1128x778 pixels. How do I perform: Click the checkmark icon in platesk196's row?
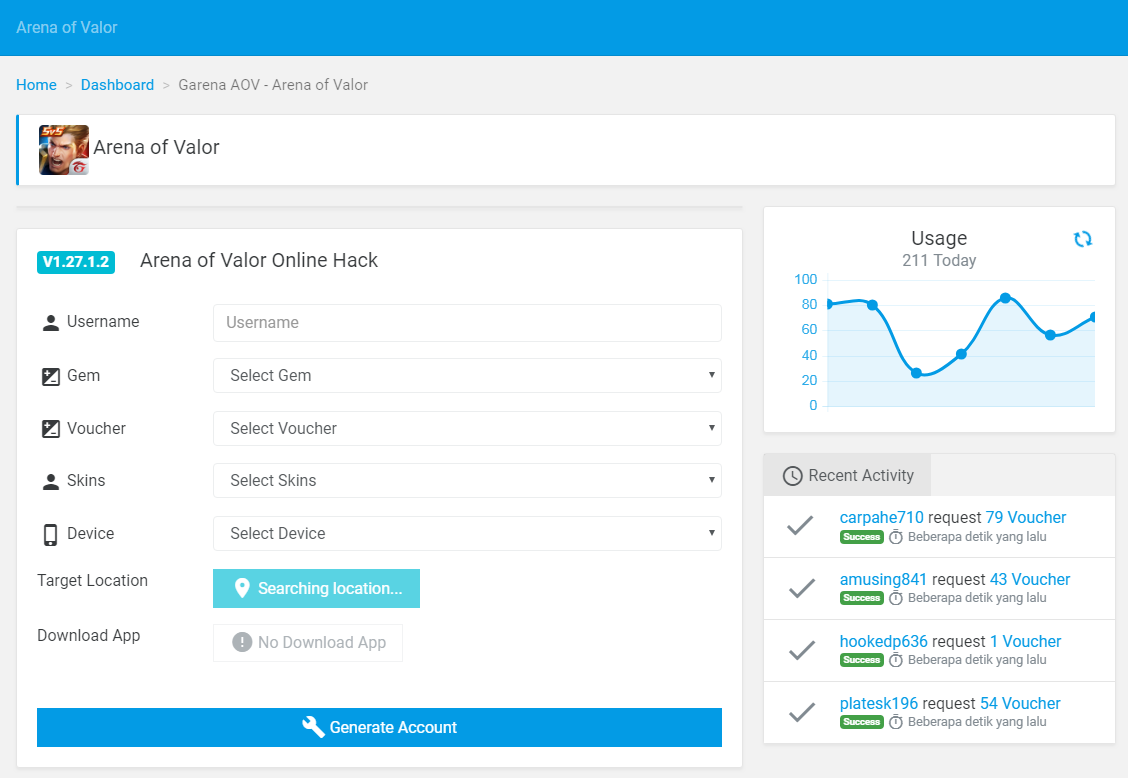click(x=801, y=712)
